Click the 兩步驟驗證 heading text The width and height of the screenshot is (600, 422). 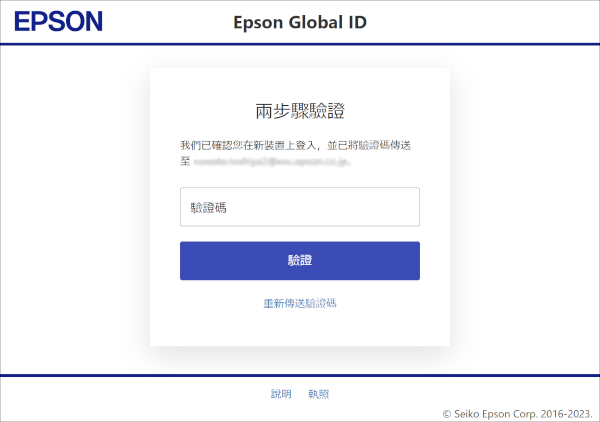300,111
